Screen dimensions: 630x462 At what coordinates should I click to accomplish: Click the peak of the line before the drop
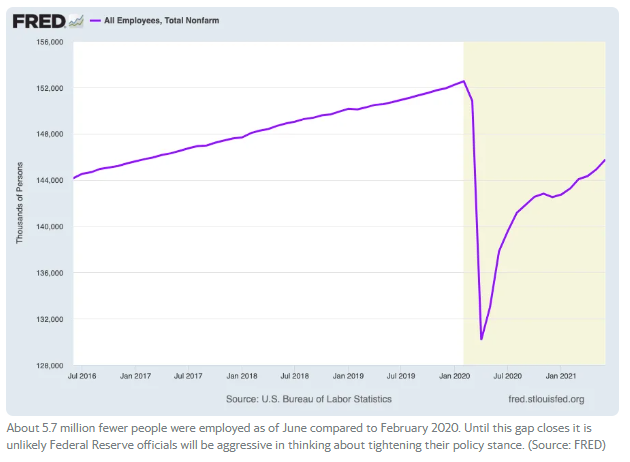tap(463, 81)
